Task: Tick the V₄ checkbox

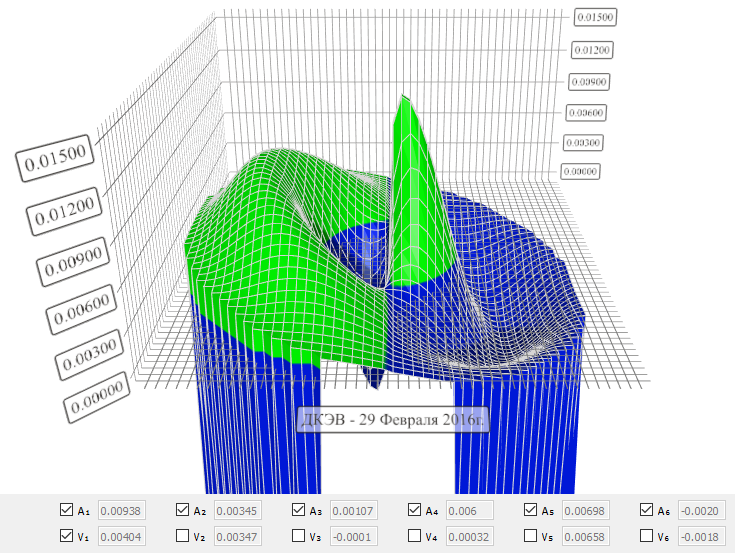Action: tap(415, 536)
